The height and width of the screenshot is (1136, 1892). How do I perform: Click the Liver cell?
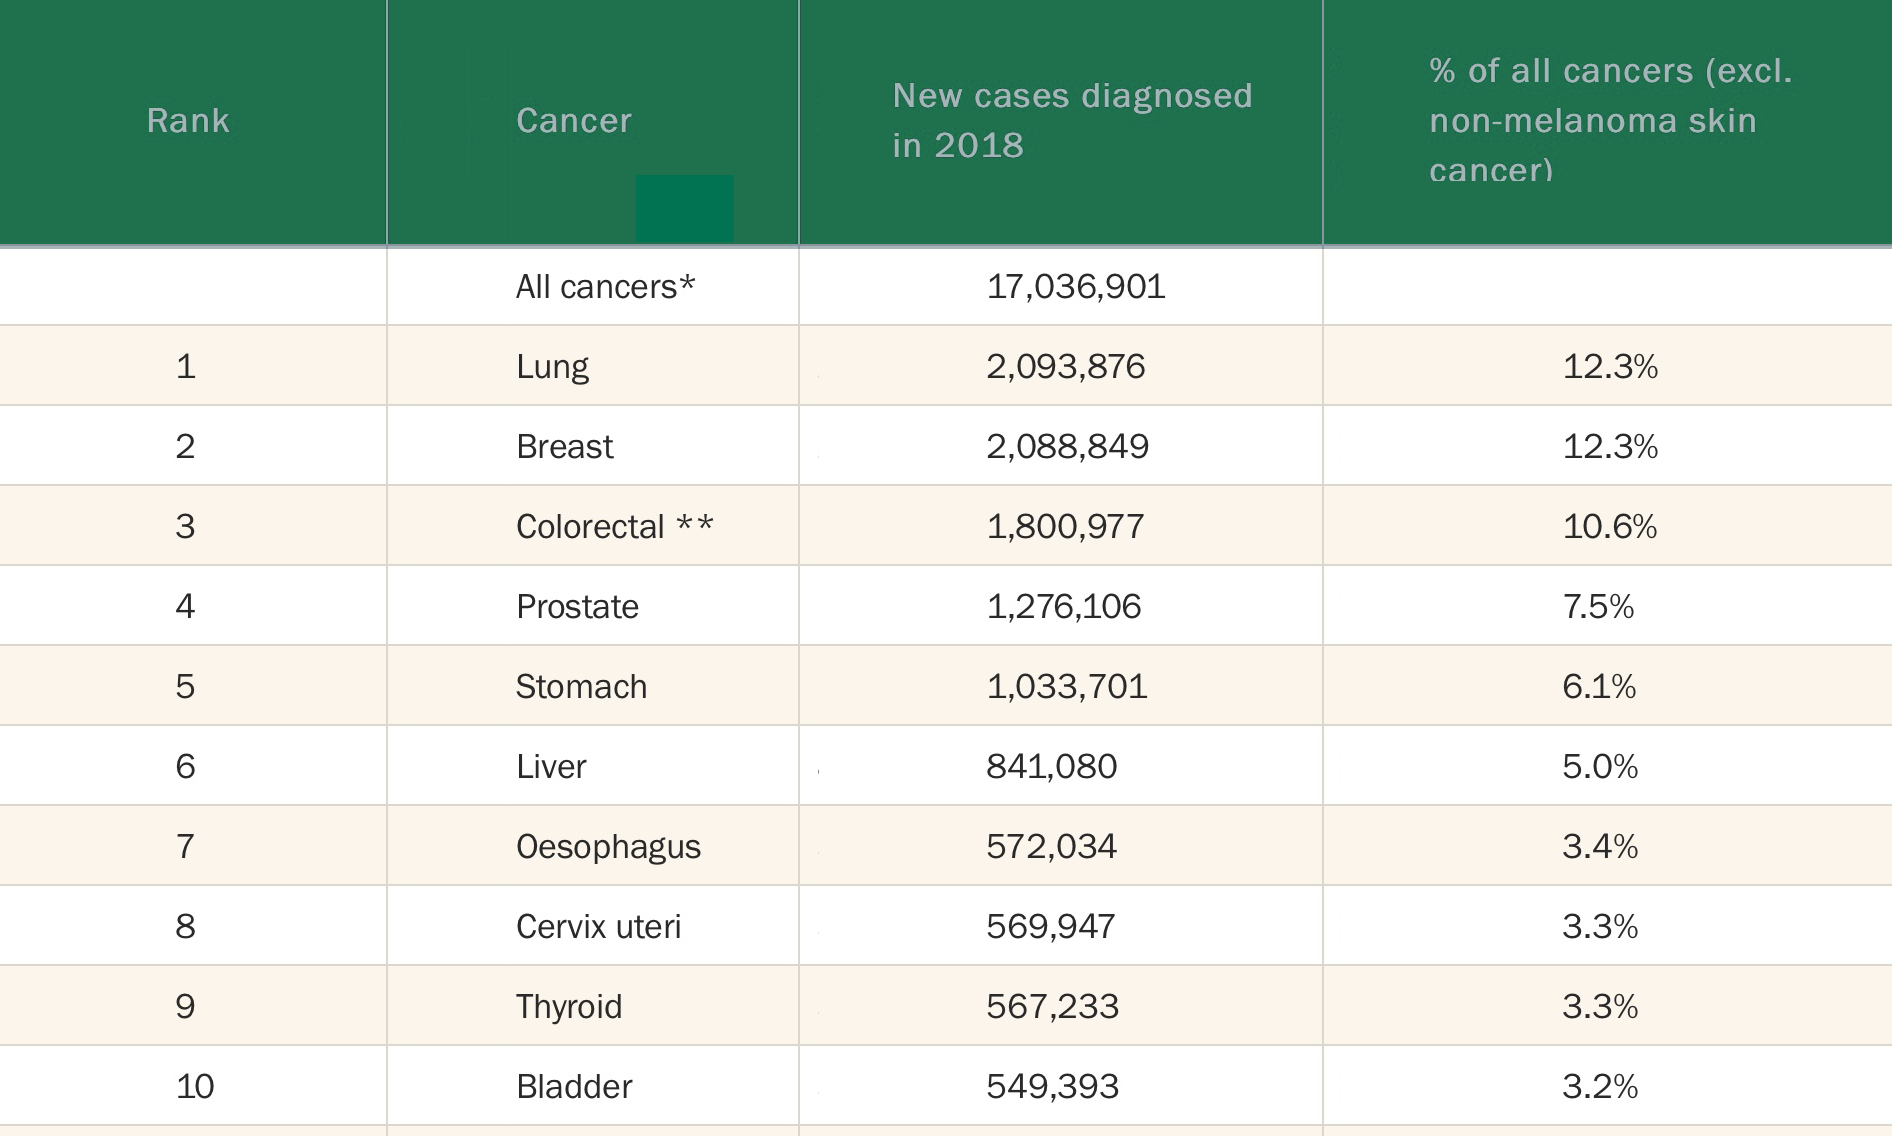coord(551,766)
